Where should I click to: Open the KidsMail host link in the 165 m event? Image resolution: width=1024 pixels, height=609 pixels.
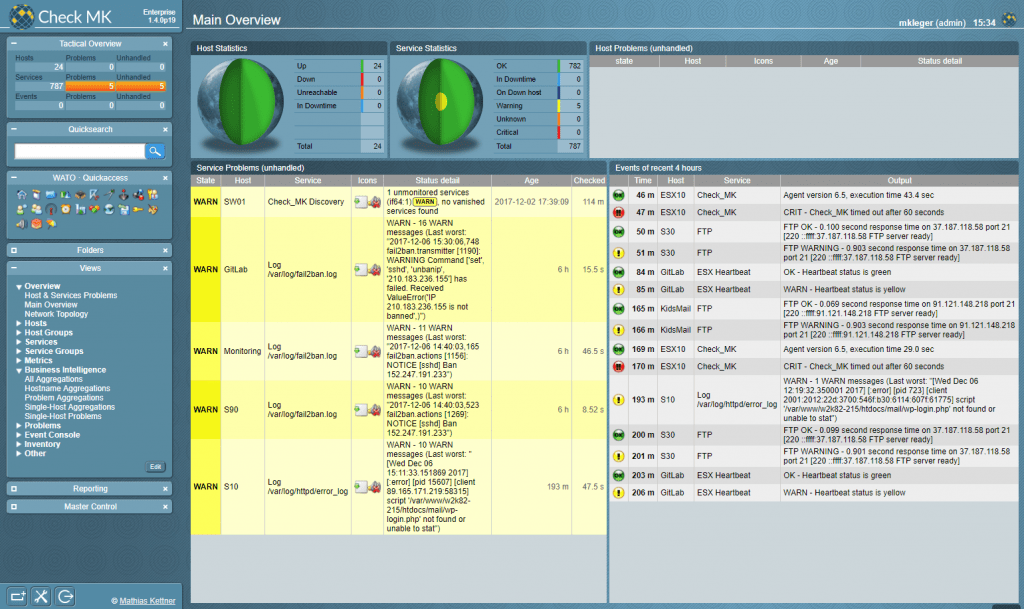pos(675,309)
